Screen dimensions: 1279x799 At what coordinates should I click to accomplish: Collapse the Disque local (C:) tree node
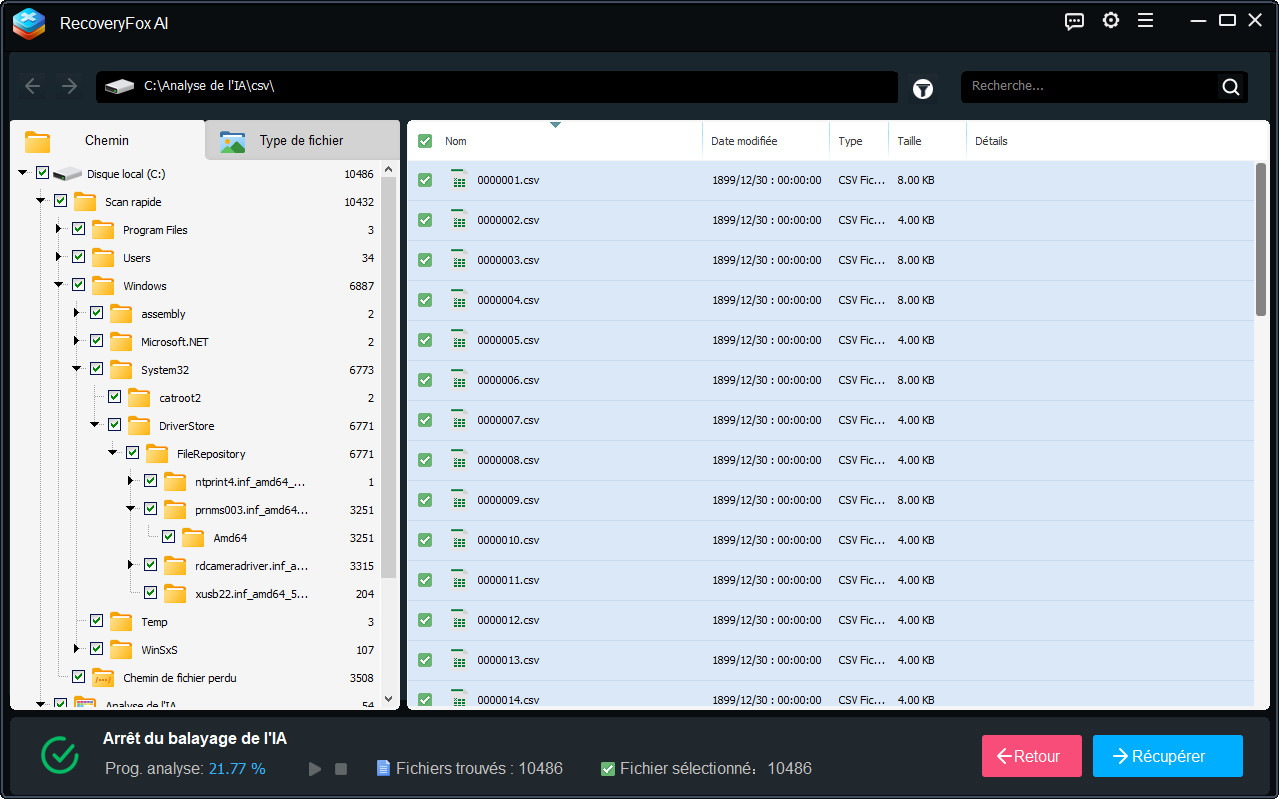(23, 173)
